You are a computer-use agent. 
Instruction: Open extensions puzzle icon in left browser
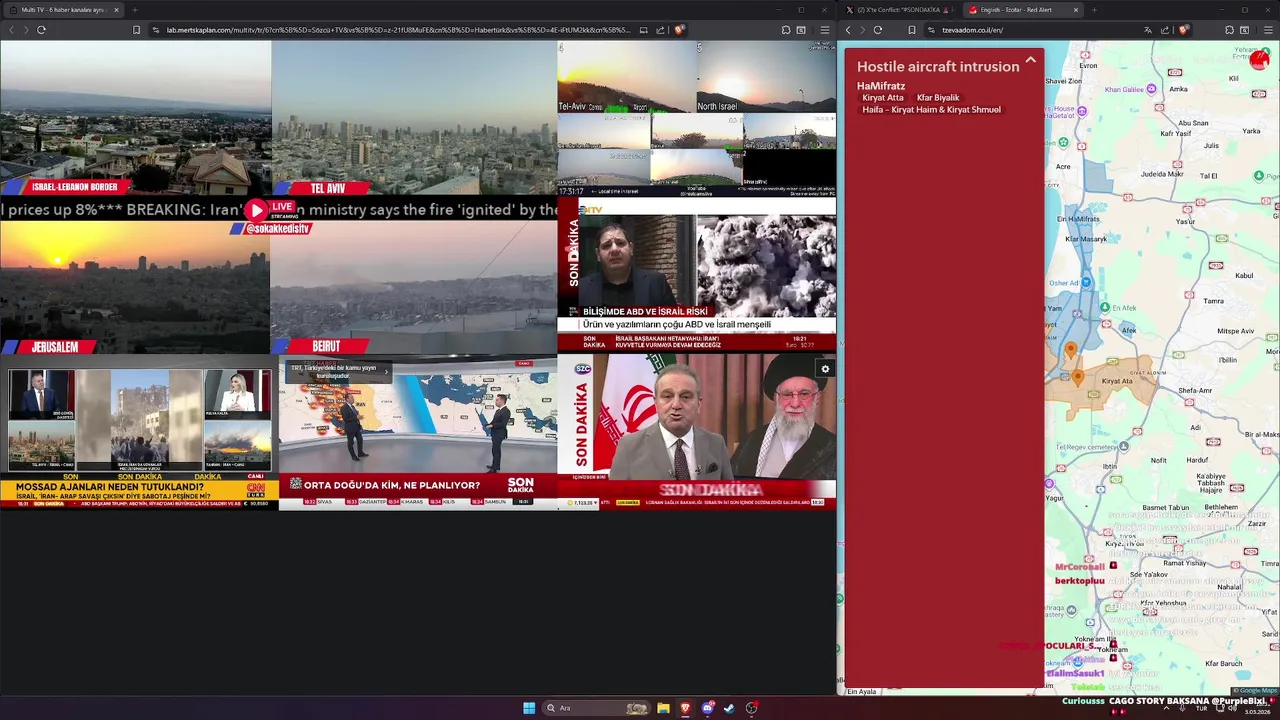(786, 30)
